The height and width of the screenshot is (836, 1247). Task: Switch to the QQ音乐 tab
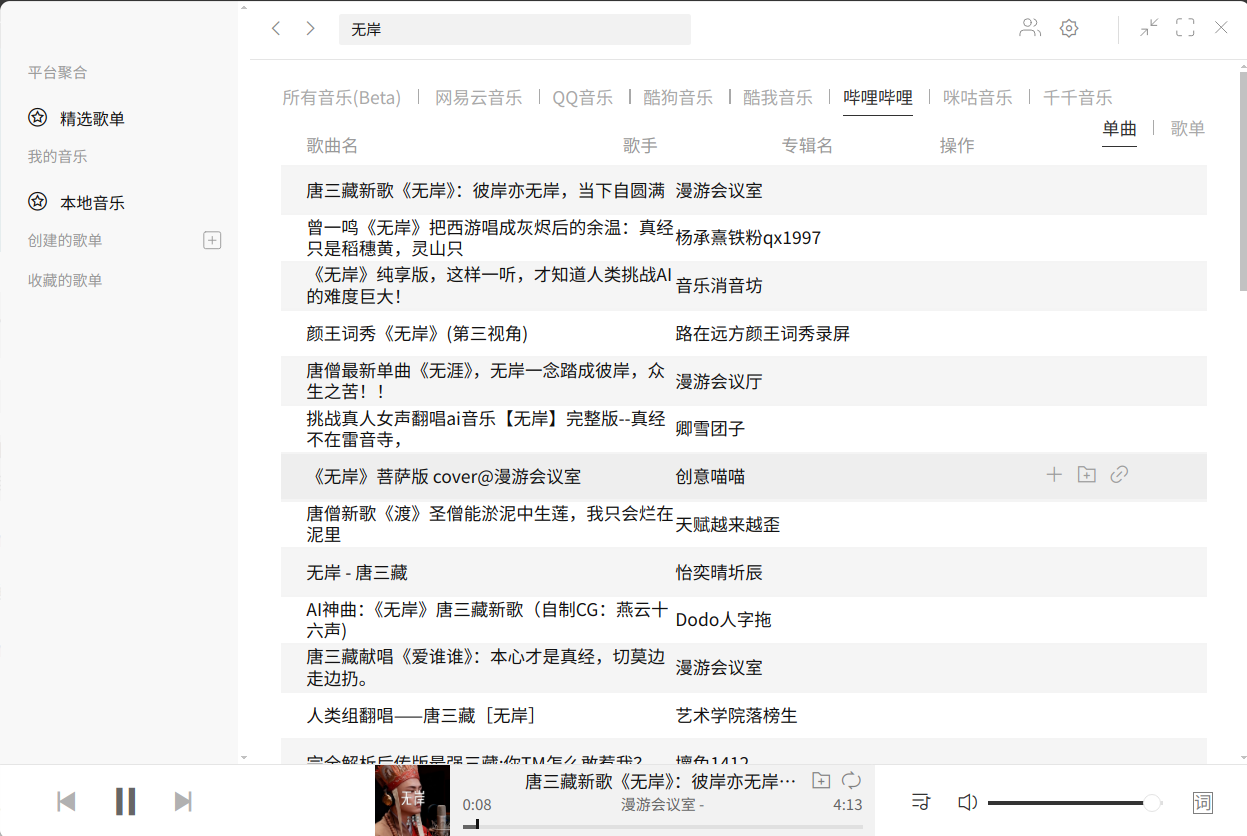583,97
